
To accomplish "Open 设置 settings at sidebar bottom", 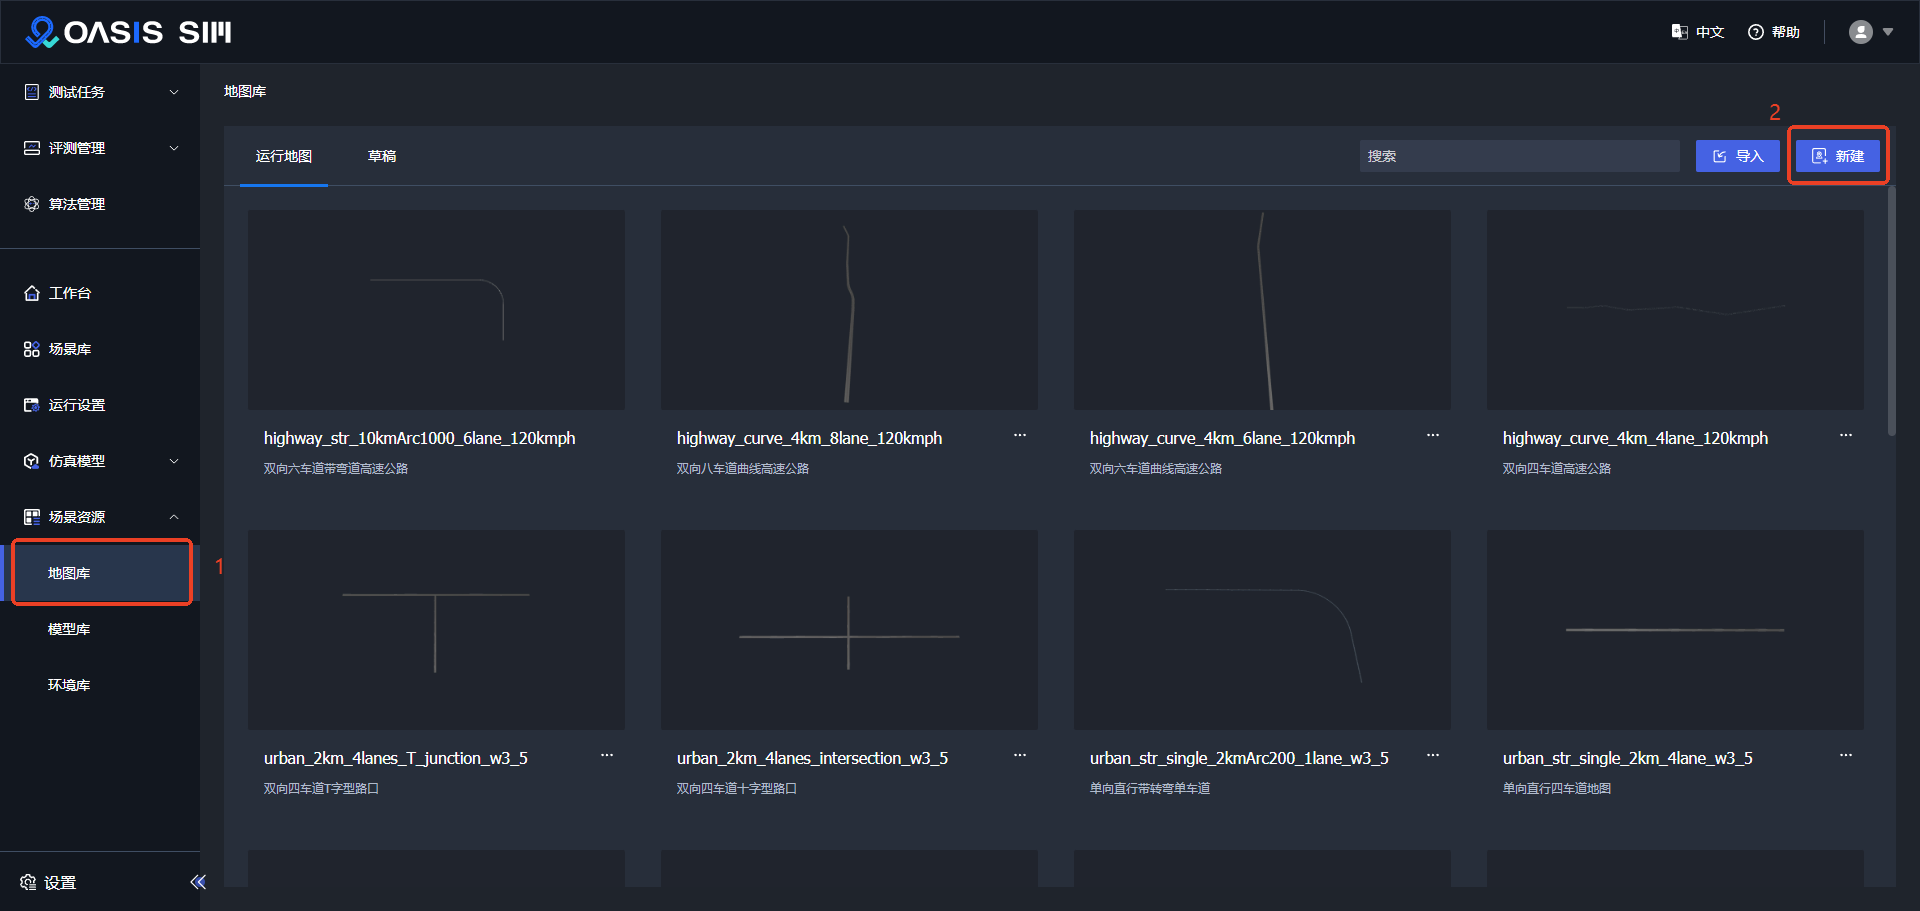I will pyautogui.click(x=50, y=882).
